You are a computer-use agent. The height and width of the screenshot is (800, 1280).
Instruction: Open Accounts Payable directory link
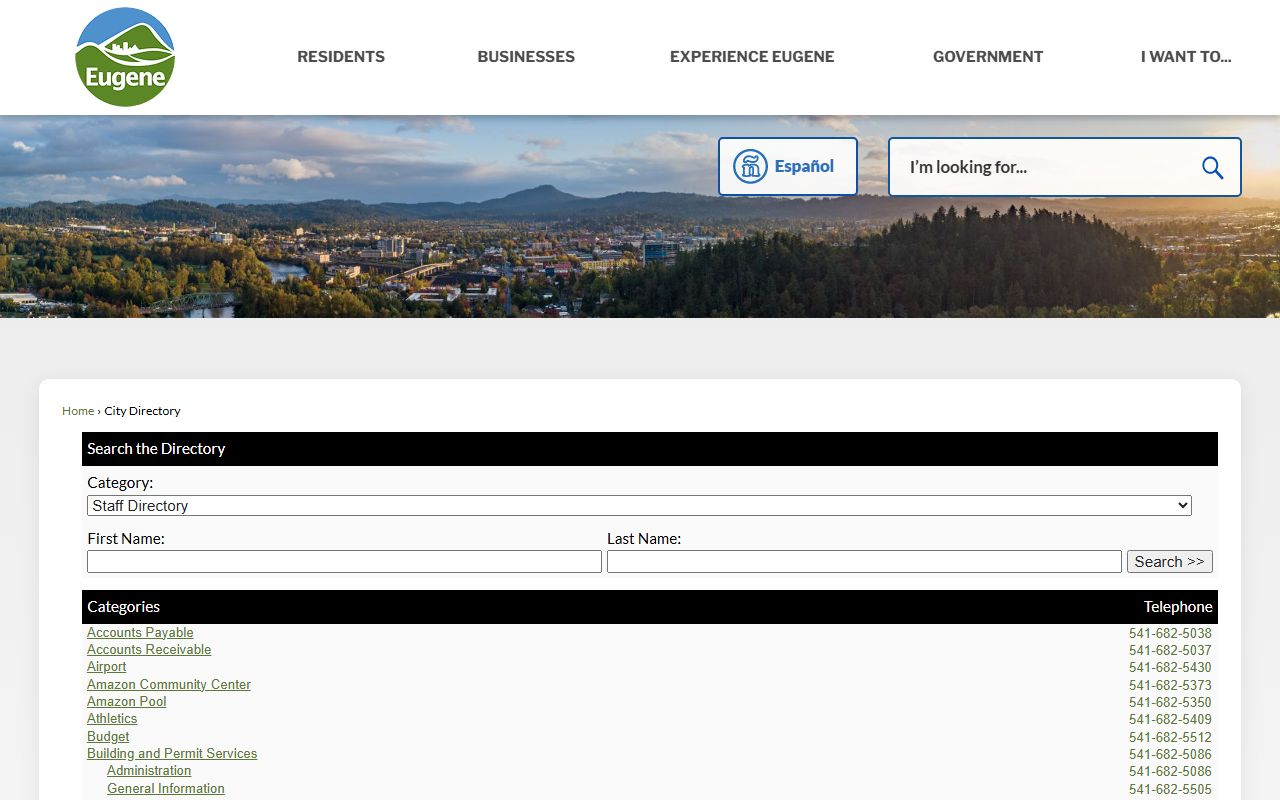(140, 632)
